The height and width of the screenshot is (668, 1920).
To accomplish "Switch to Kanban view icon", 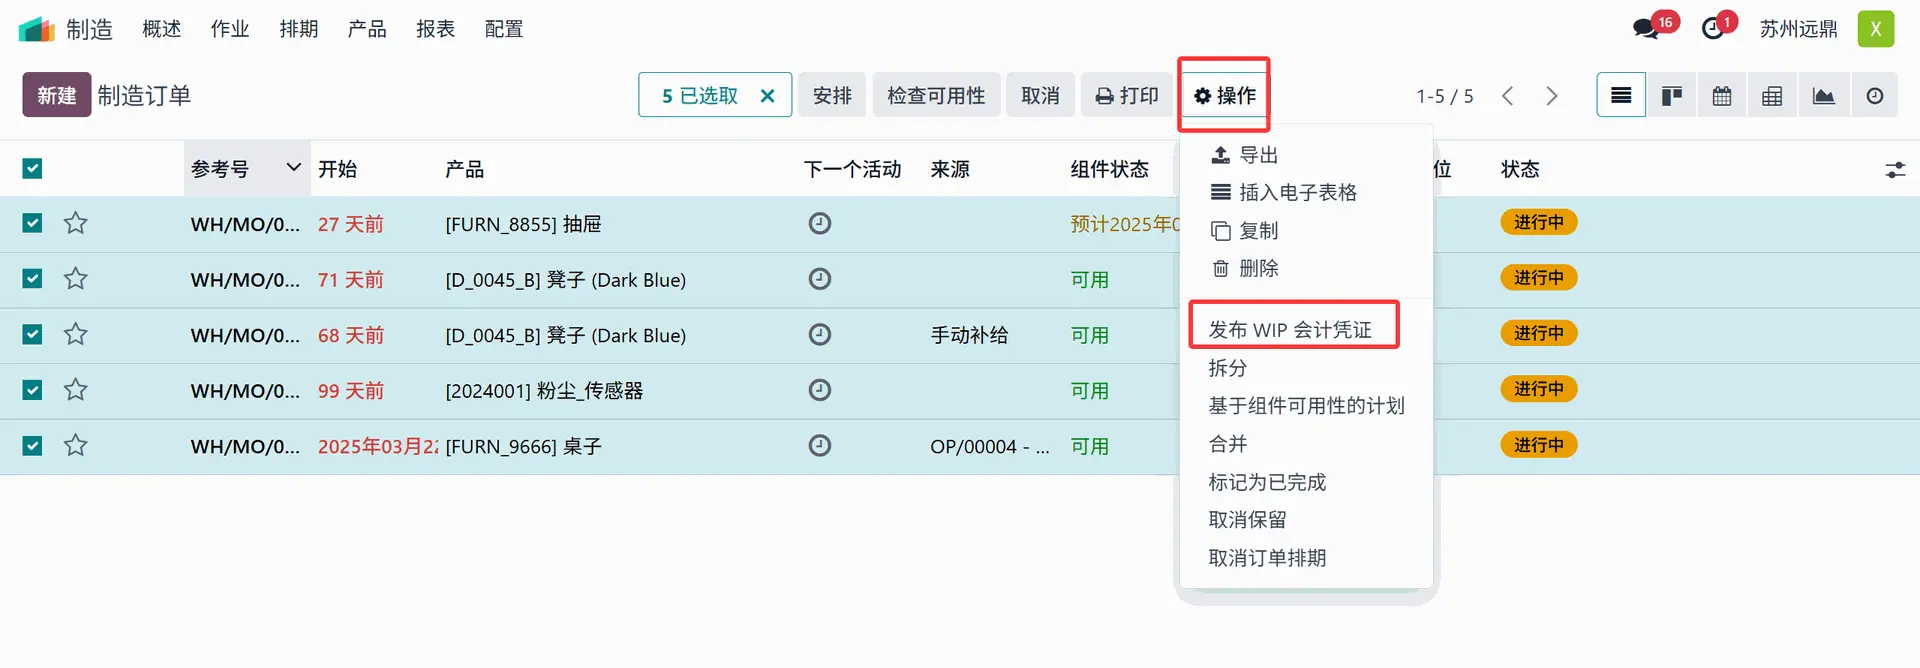I will point(1671,96).
